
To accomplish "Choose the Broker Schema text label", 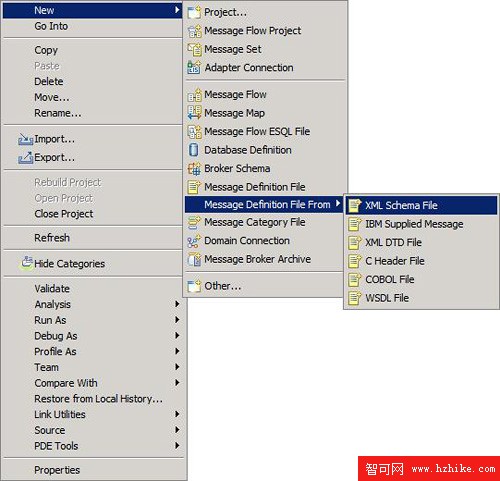I will click(237, 169).
